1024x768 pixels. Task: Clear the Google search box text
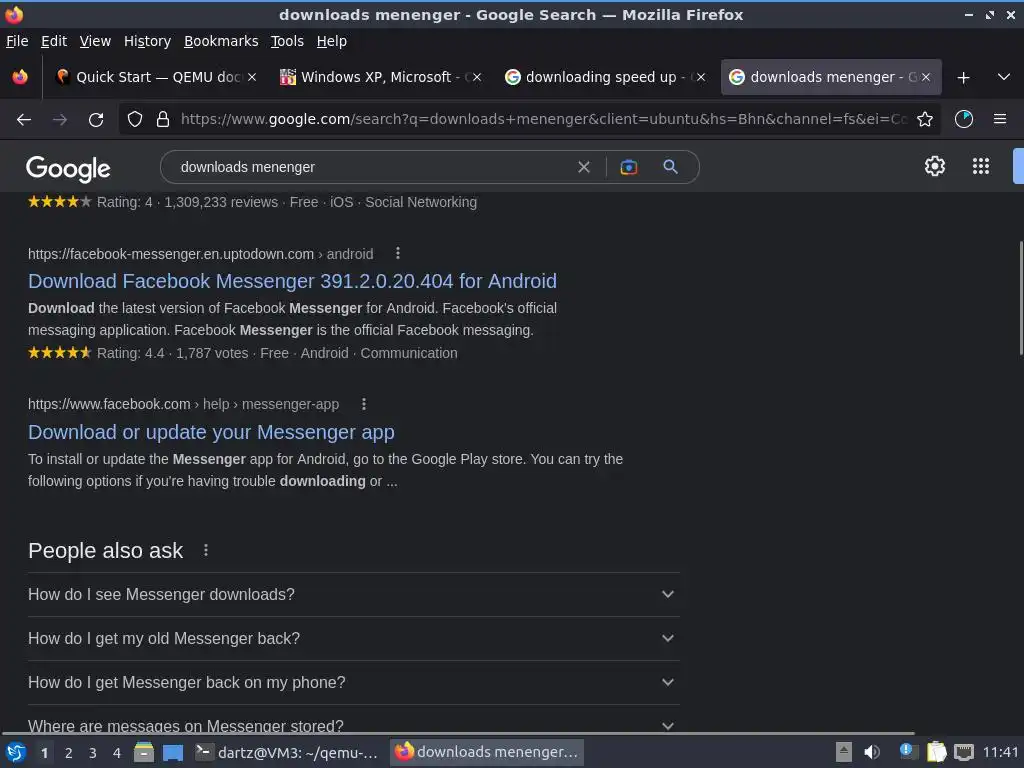(584, 167)
